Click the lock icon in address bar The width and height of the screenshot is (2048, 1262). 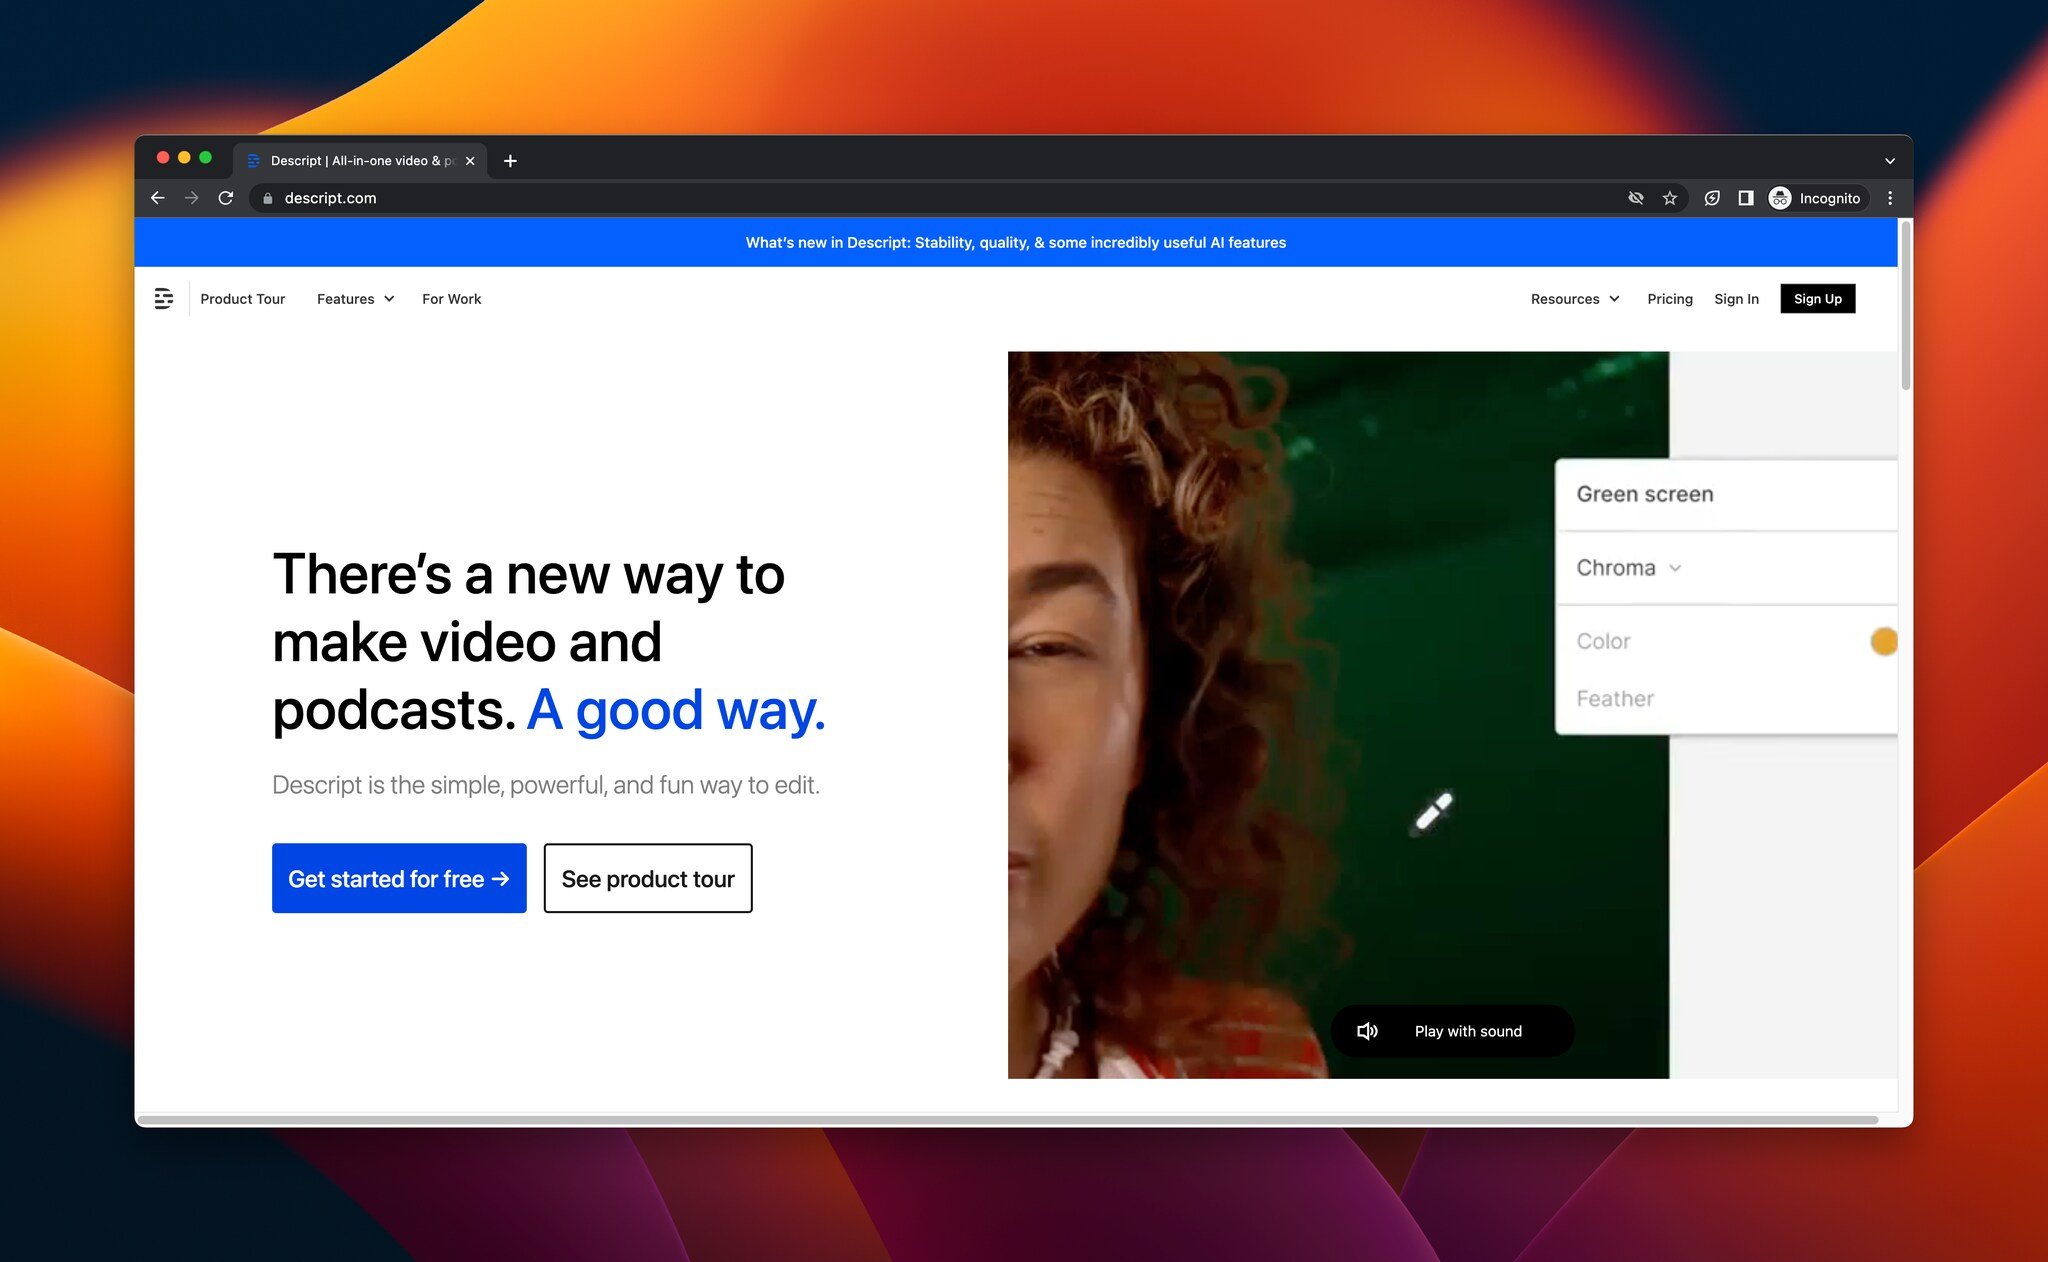click(x=267, y=198)
